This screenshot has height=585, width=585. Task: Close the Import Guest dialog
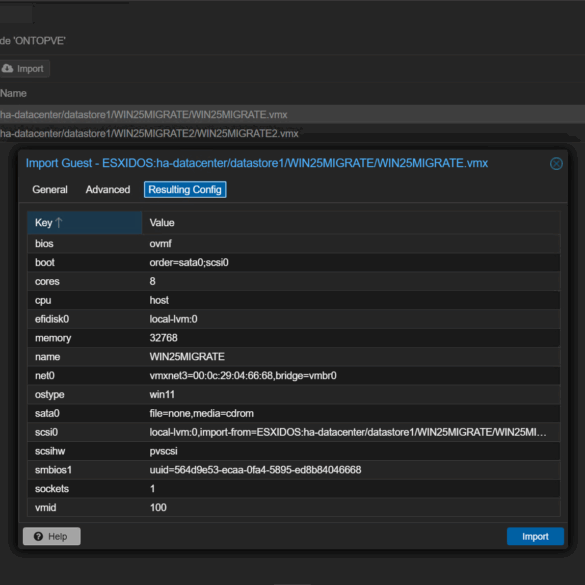(556, 163)
